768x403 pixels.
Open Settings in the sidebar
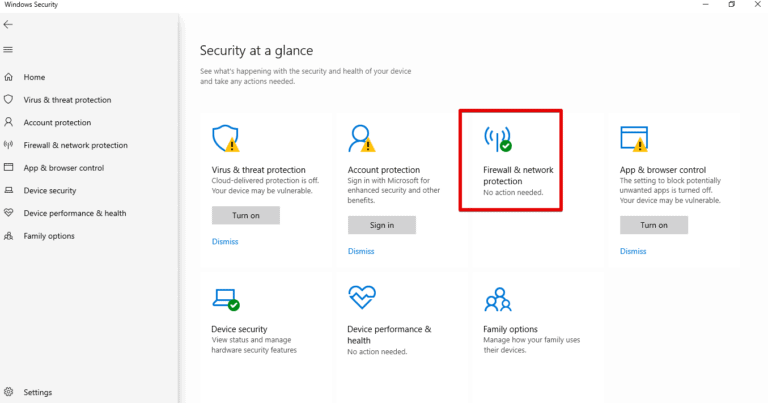[x=38, y=392]
